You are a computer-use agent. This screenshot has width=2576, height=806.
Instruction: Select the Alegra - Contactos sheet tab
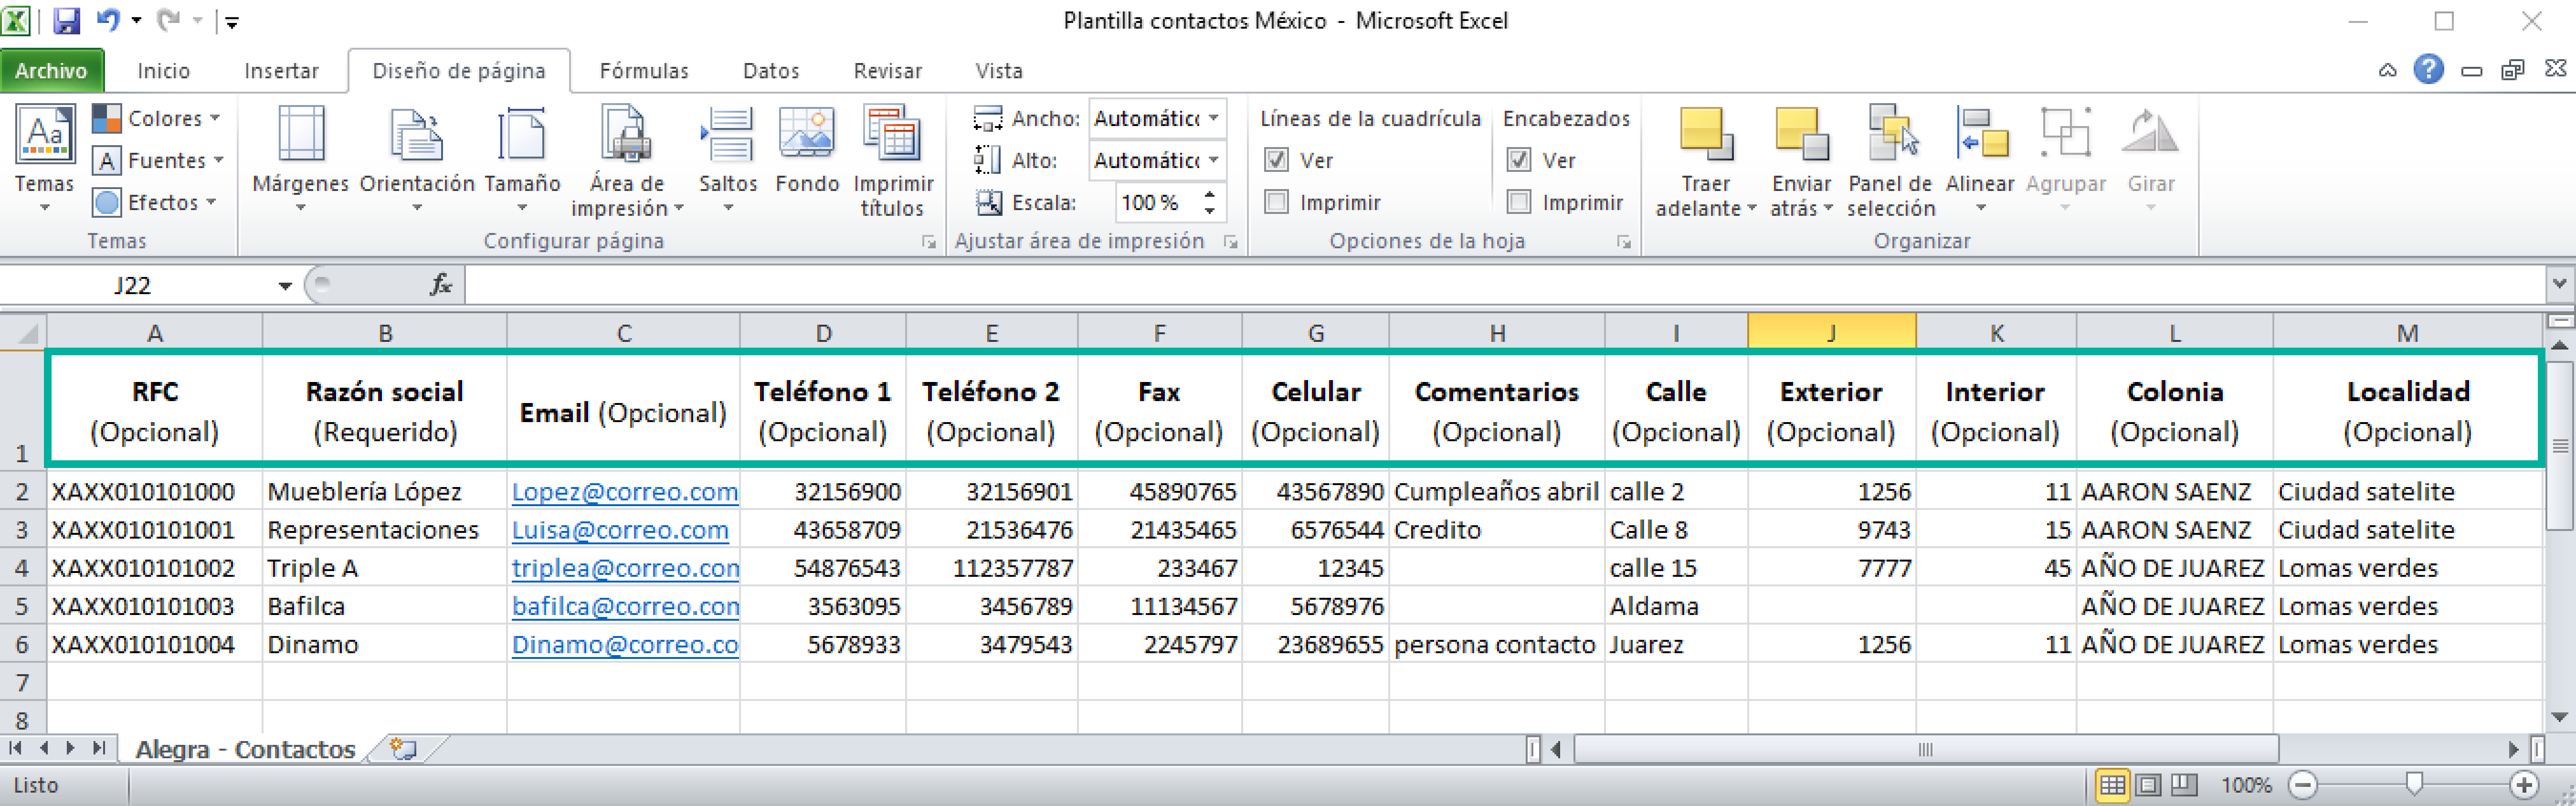click(x=245, y=749)
